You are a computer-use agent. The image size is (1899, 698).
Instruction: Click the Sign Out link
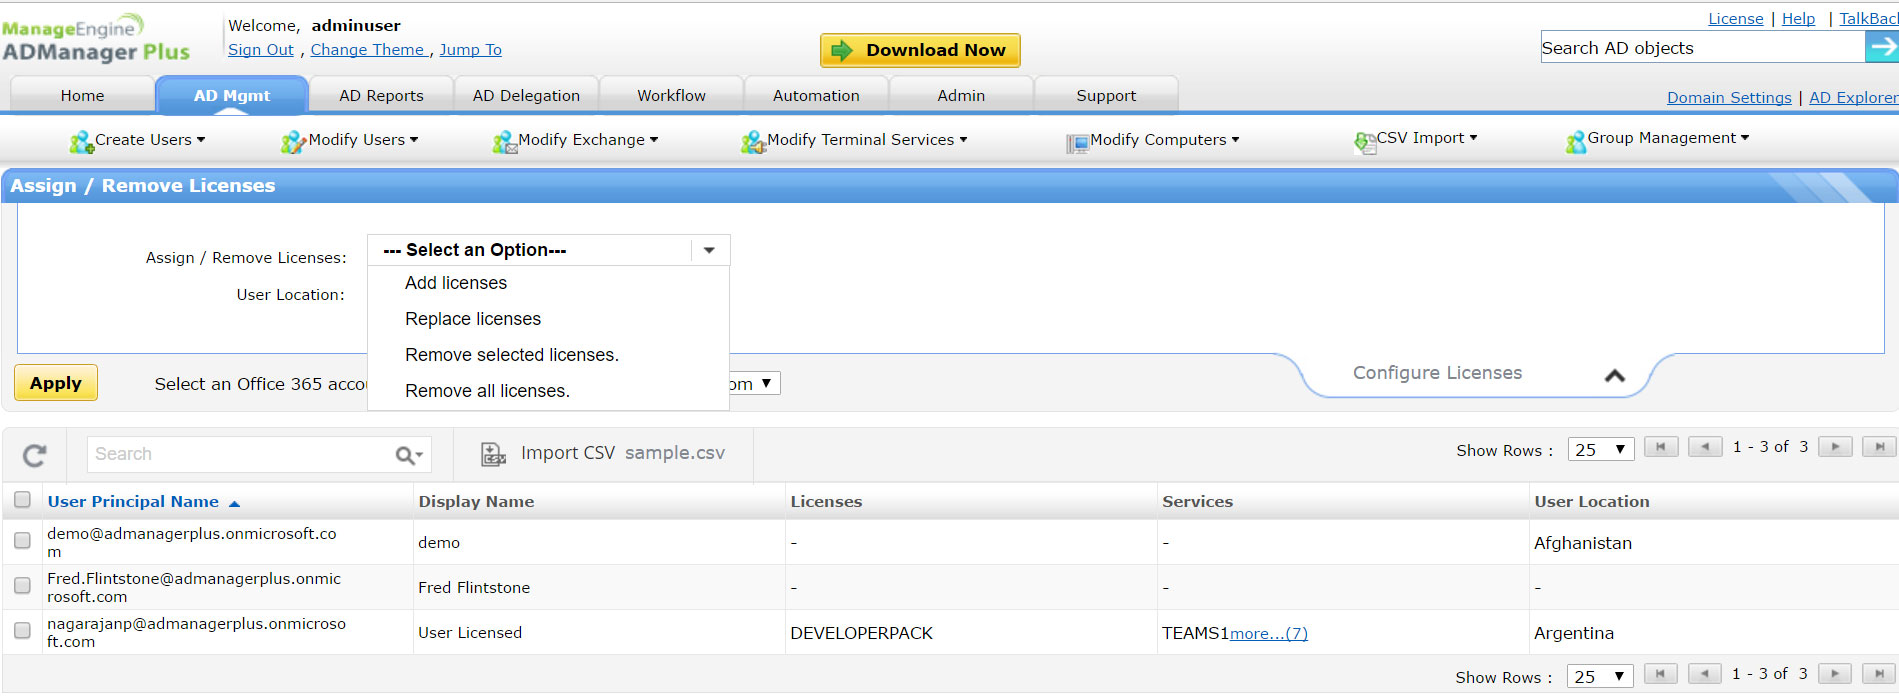(261, 50)
